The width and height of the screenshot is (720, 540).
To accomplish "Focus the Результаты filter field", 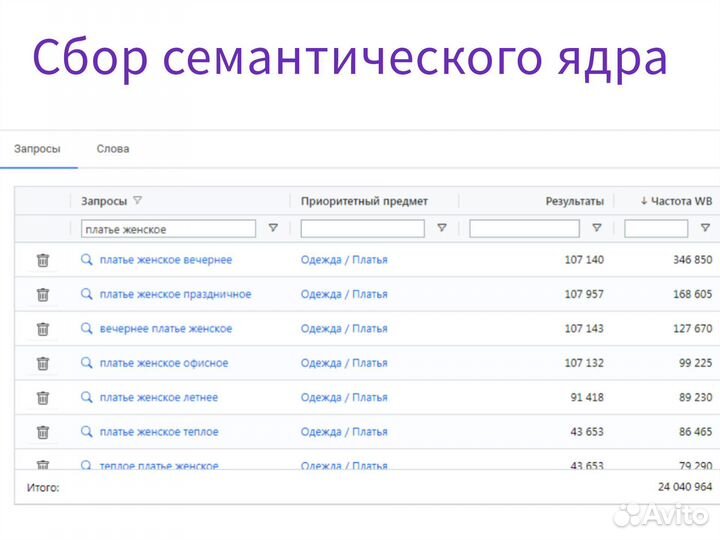I will [524, 229].
